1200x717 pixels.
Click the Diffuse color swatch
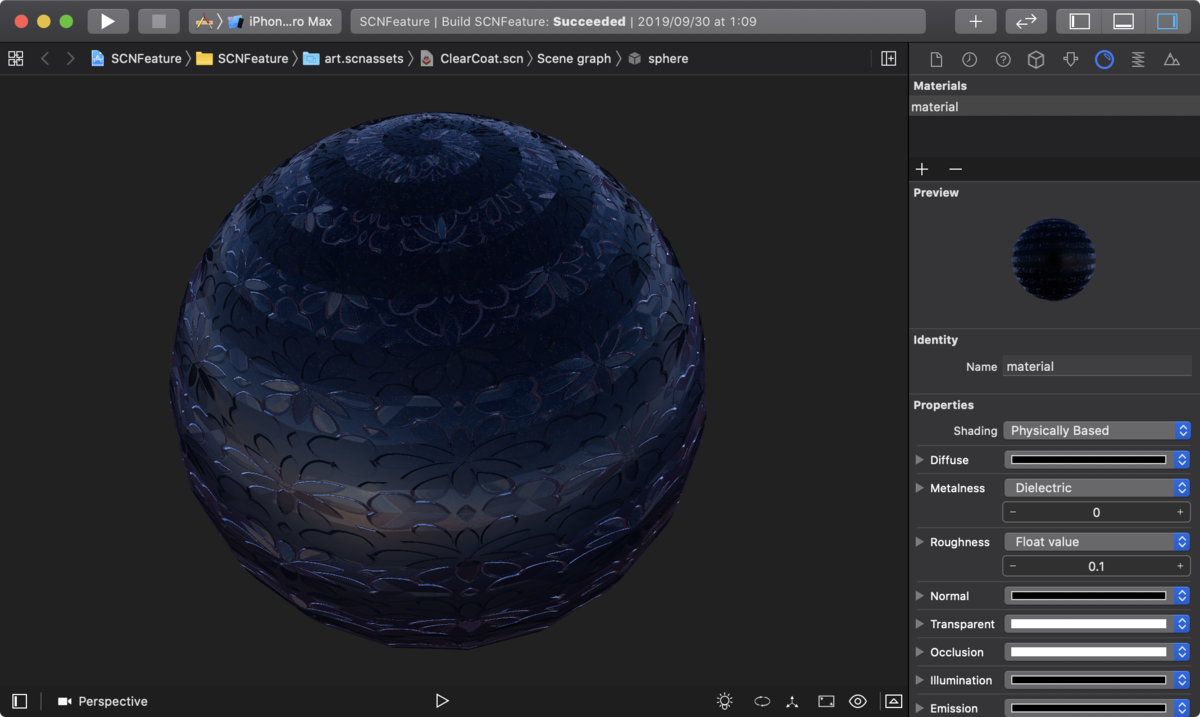(1088, 460)
